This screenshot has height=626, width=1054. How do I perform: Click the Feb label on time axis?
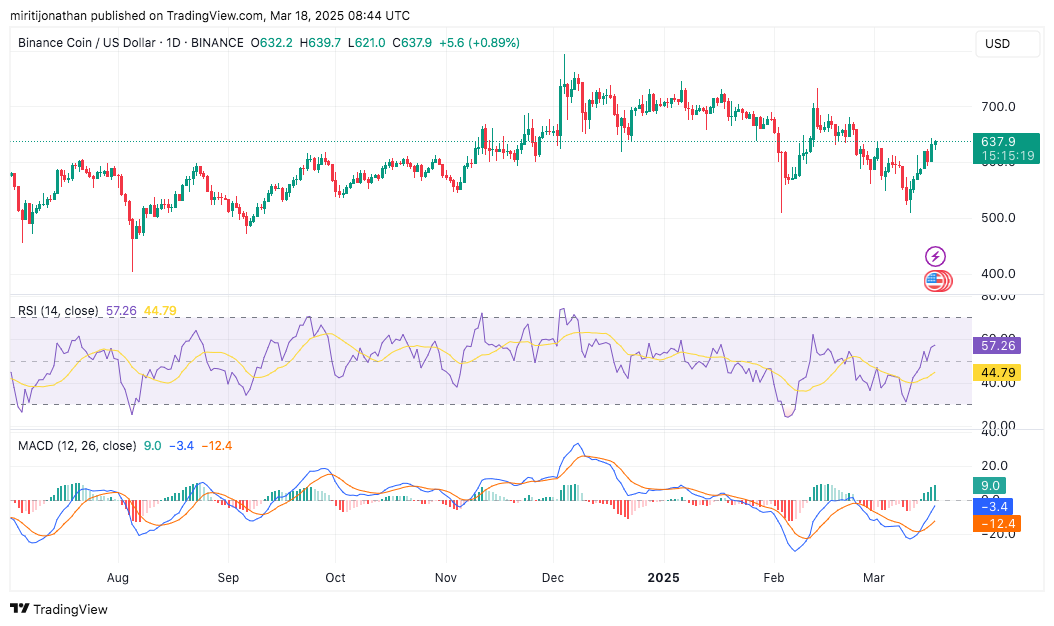click(x=774, y=578)
